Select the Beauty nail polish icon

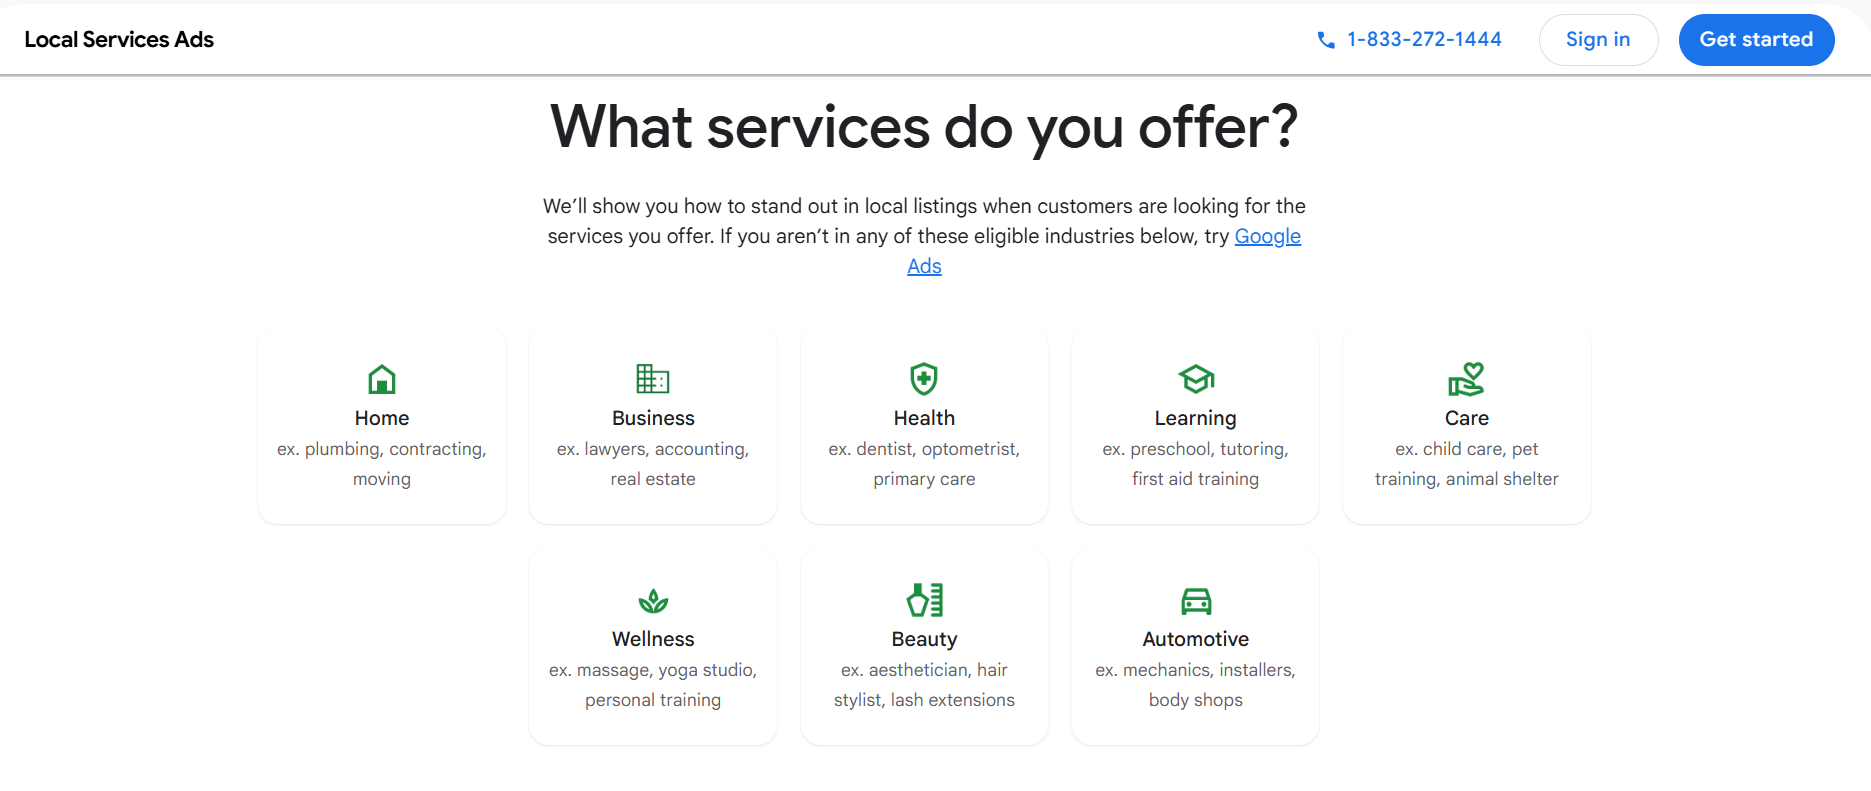pos(925,600)
